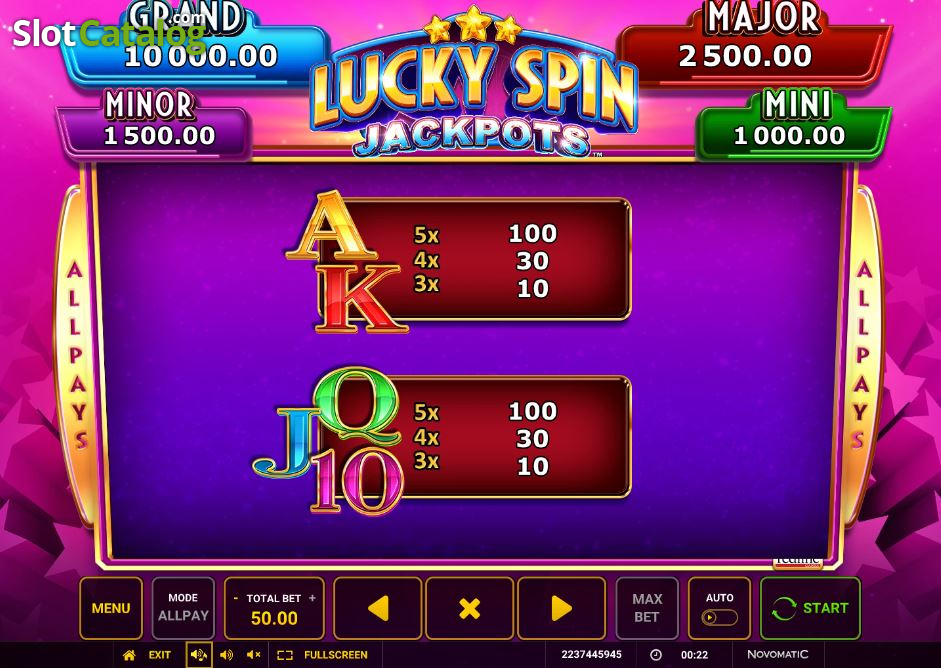
Task: Change the MODE ALLPAY setting
Action: 183,609
